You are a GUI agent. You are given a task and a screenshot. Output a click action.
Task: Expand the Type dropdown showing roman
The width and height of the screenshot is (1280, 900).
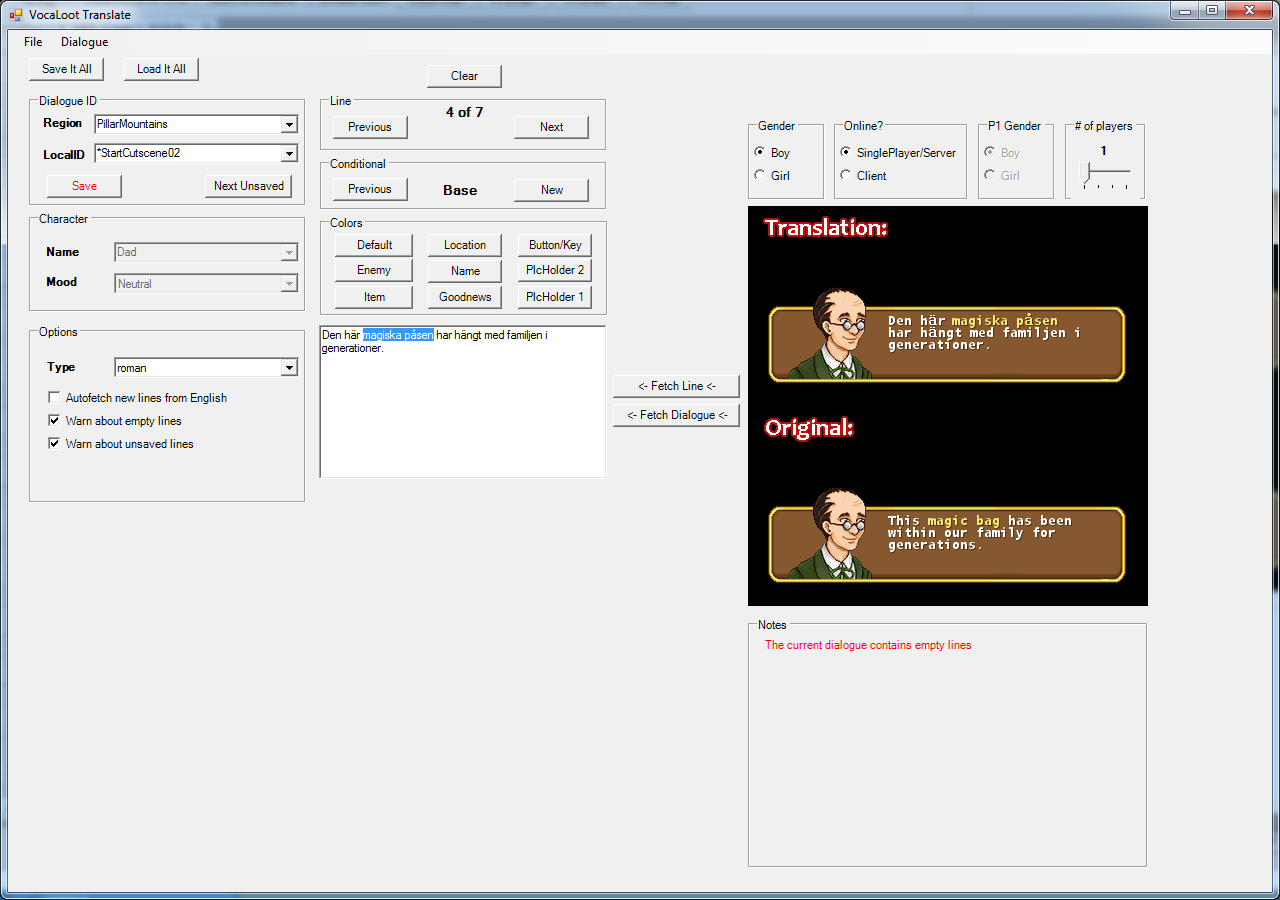289,368
